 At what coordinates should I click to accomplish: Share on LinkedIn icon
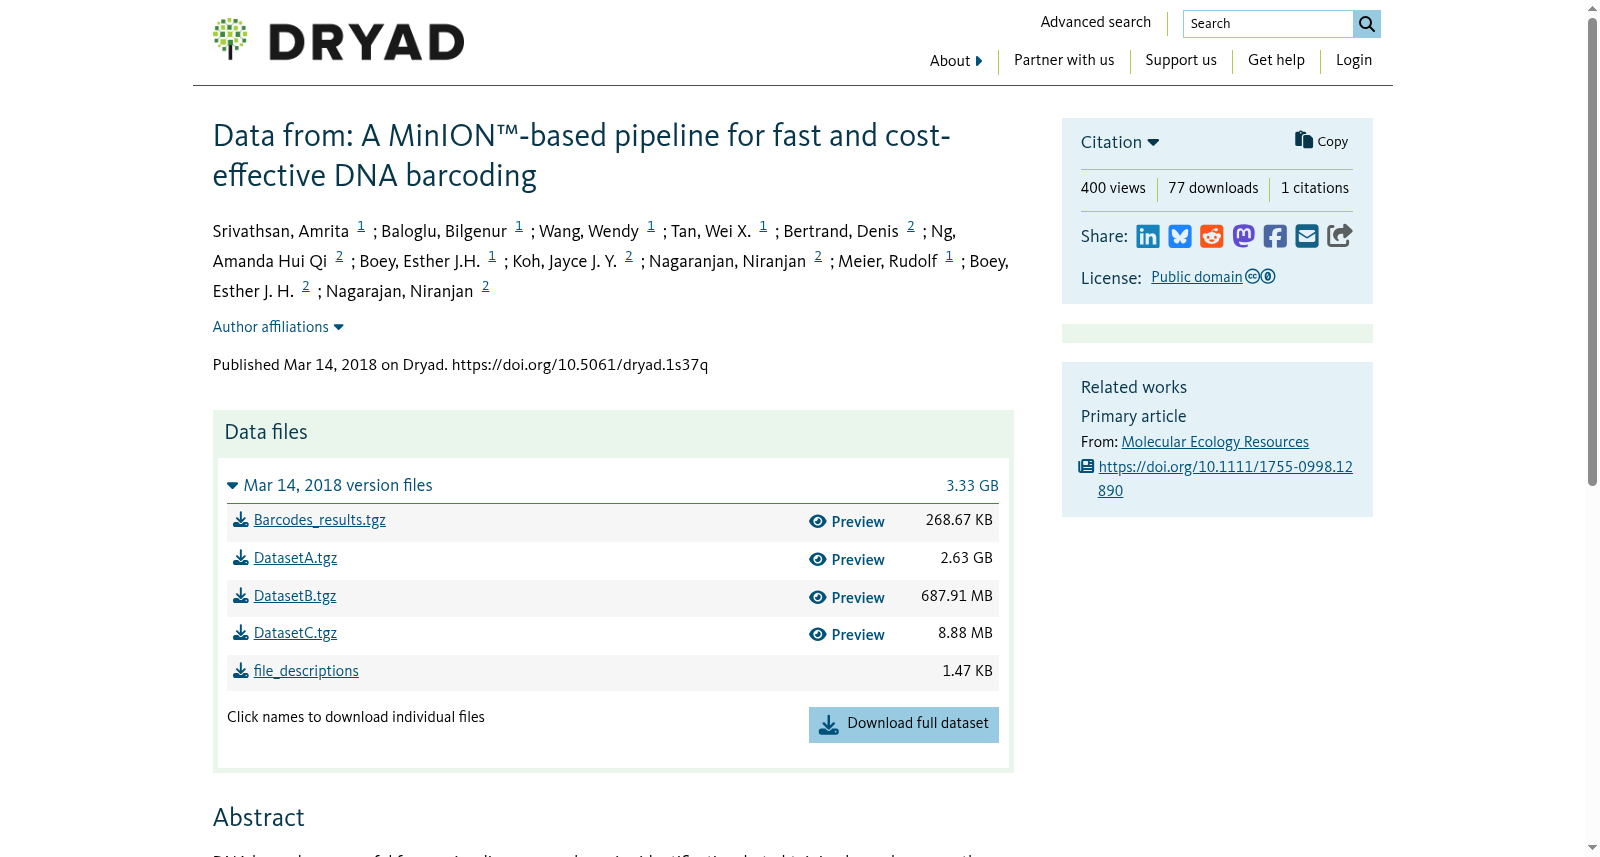point(1148,236)
